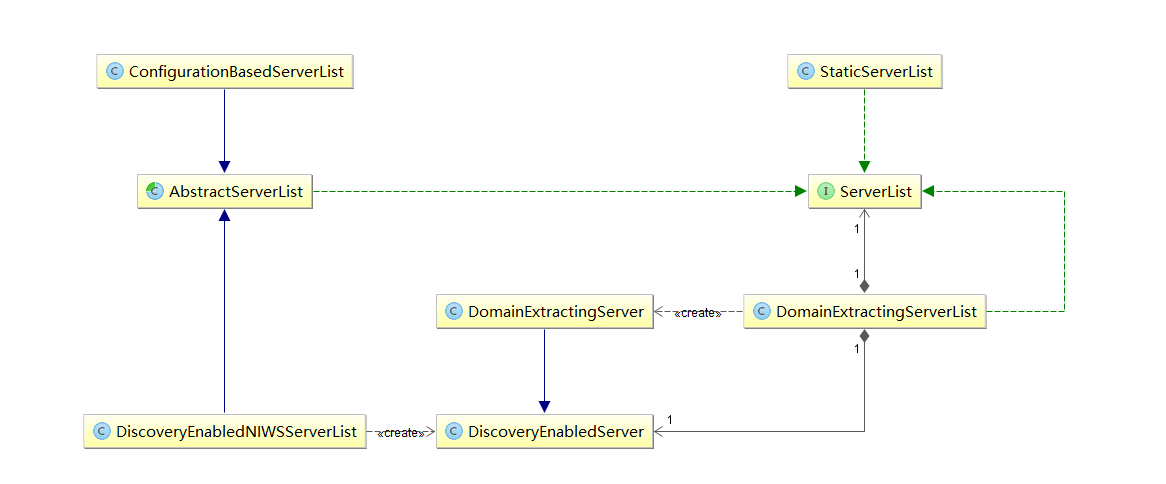The width and height of the screenshot is (1166, 484).
Task: Select the ServerList interface node
Action: tap(865, 191)
